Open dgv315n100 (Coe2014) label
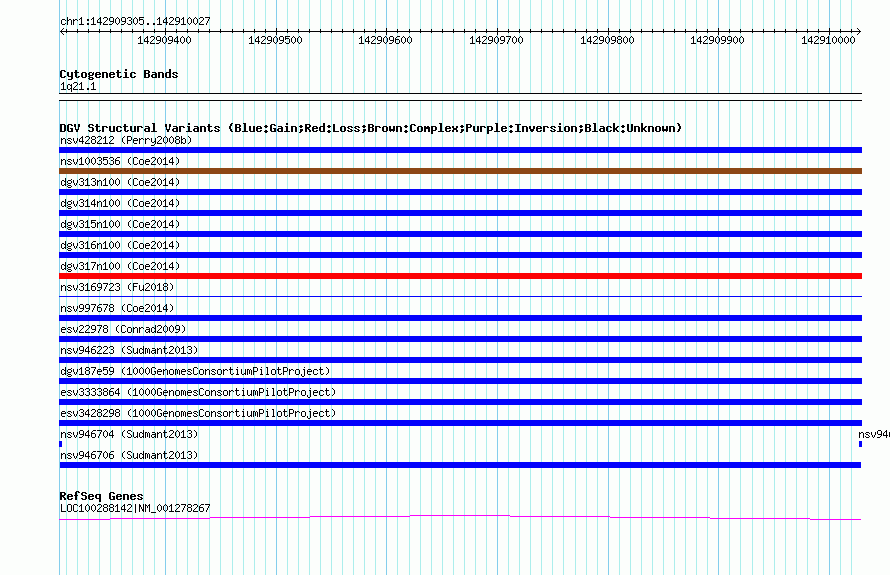The image size is (890, 575). point(120,224)
